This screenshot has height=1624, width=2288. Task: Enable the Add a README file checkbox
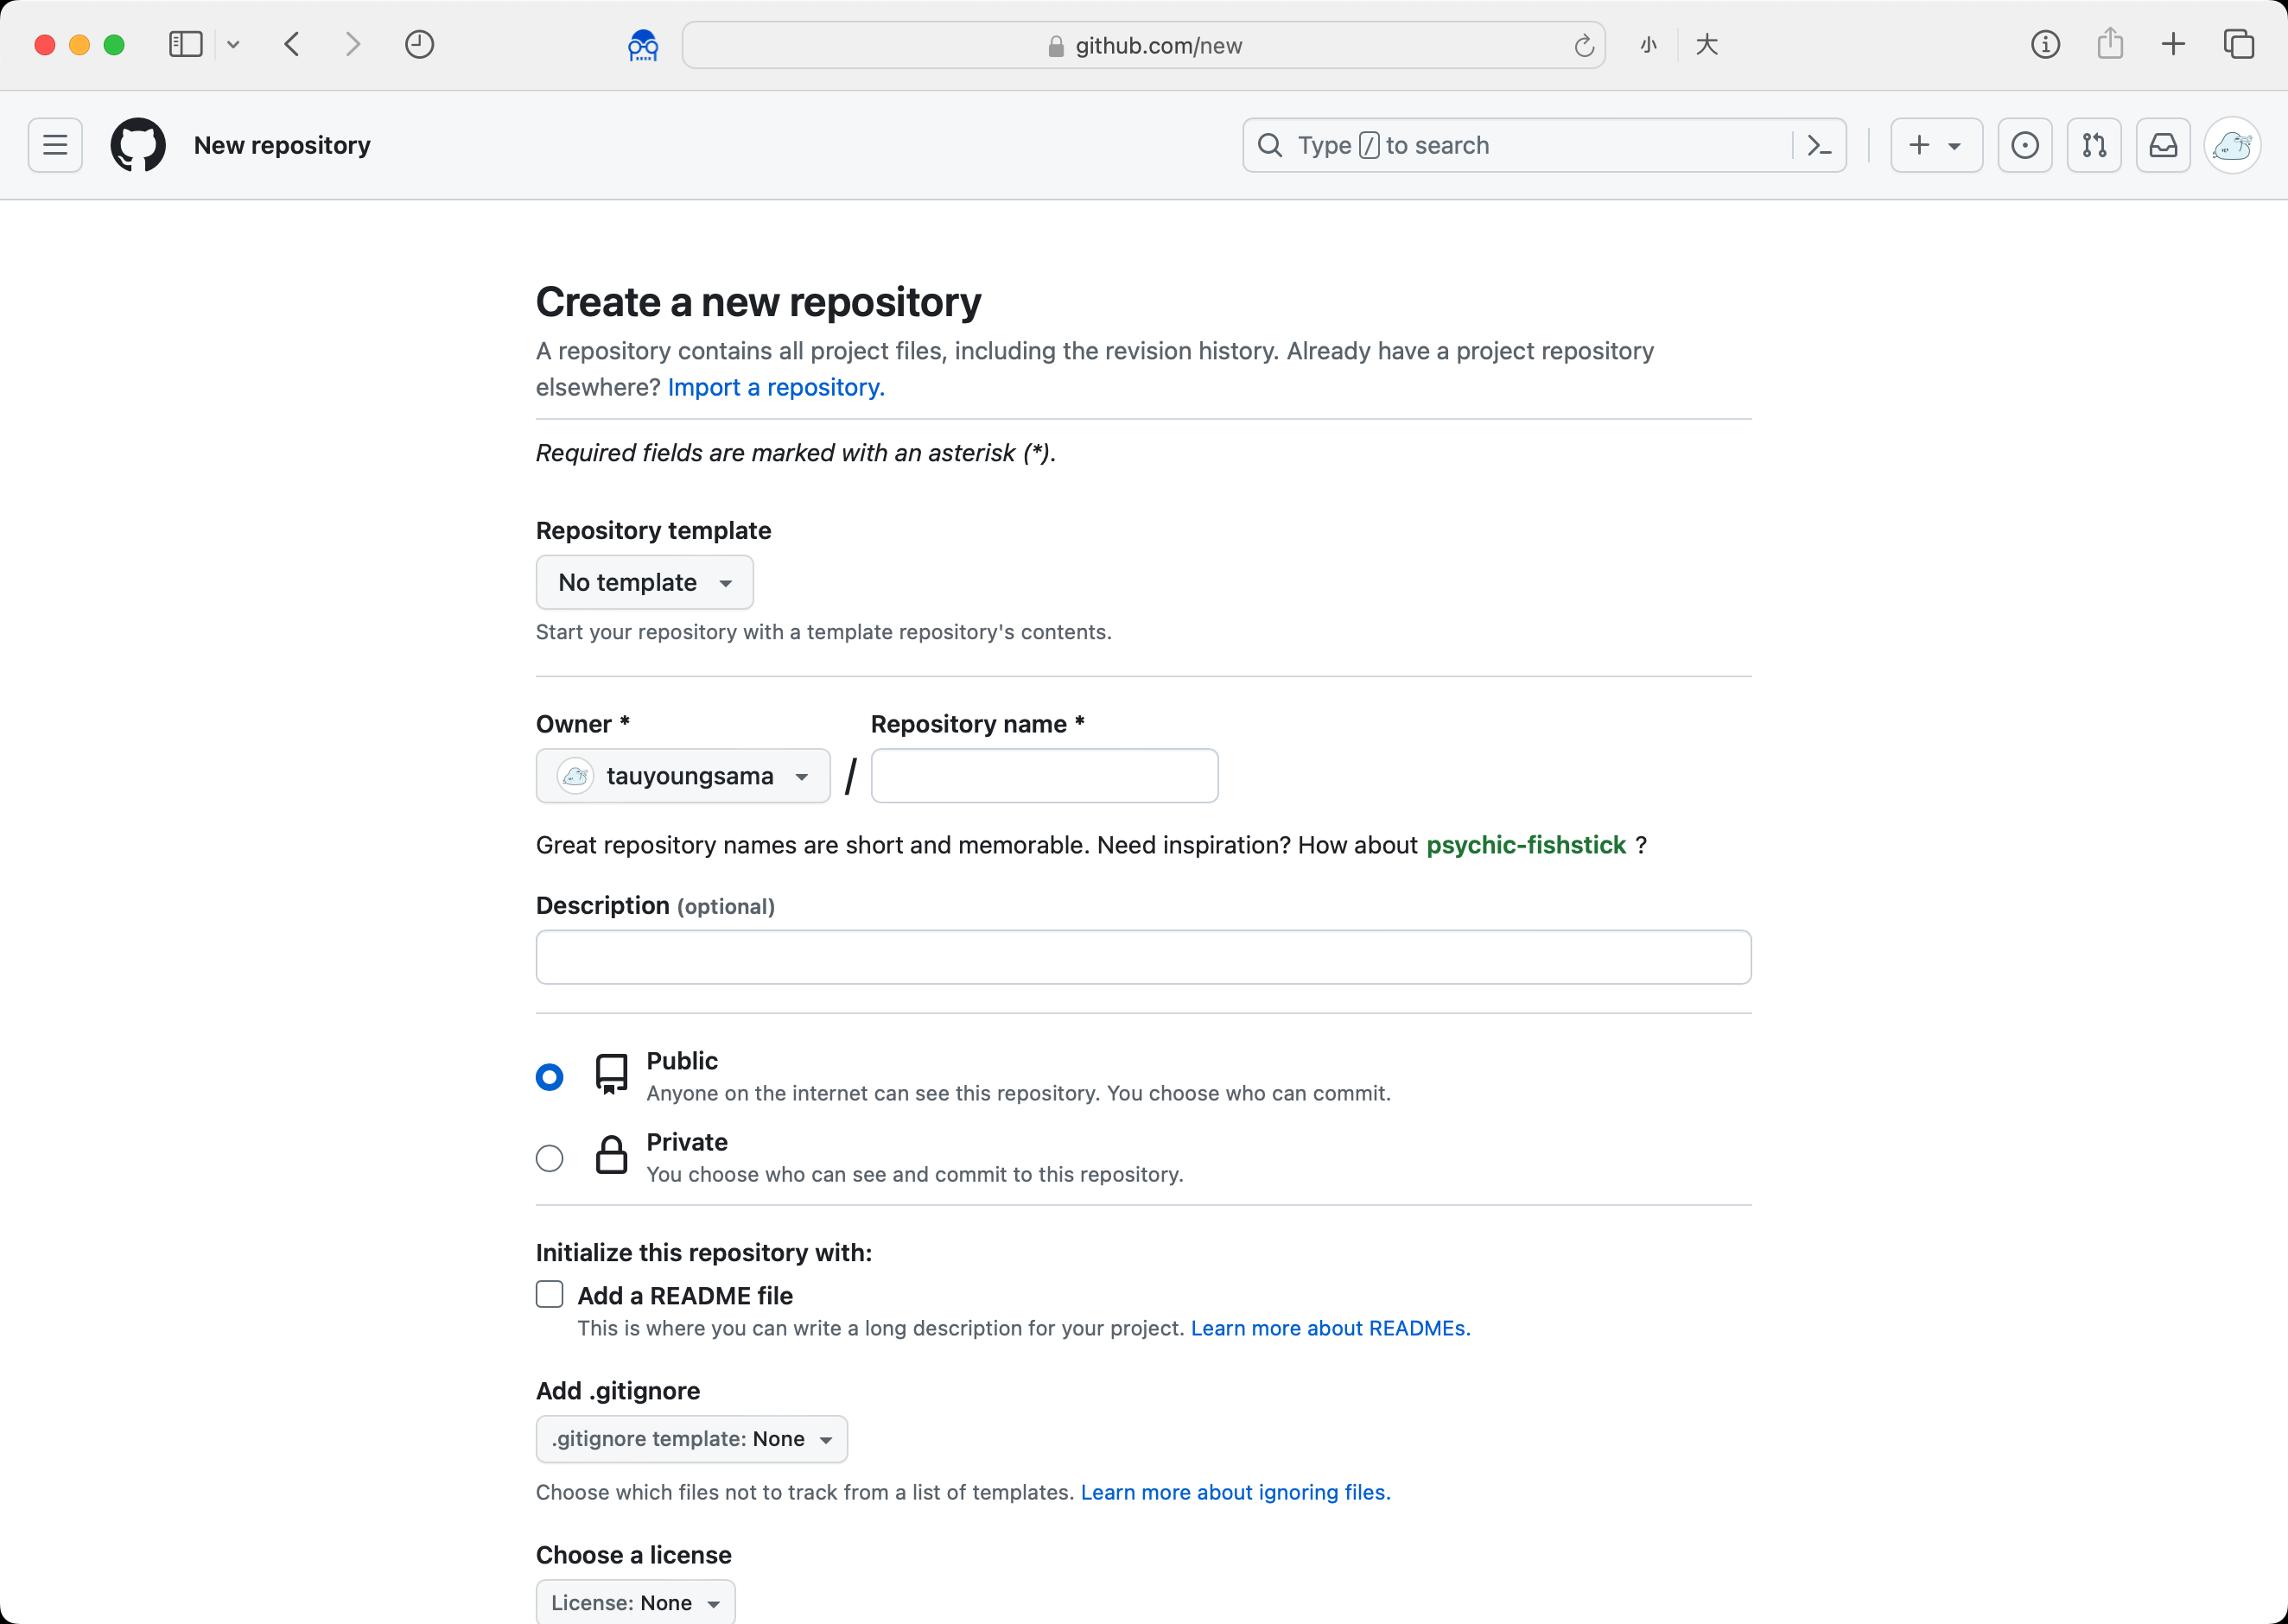549,1293
